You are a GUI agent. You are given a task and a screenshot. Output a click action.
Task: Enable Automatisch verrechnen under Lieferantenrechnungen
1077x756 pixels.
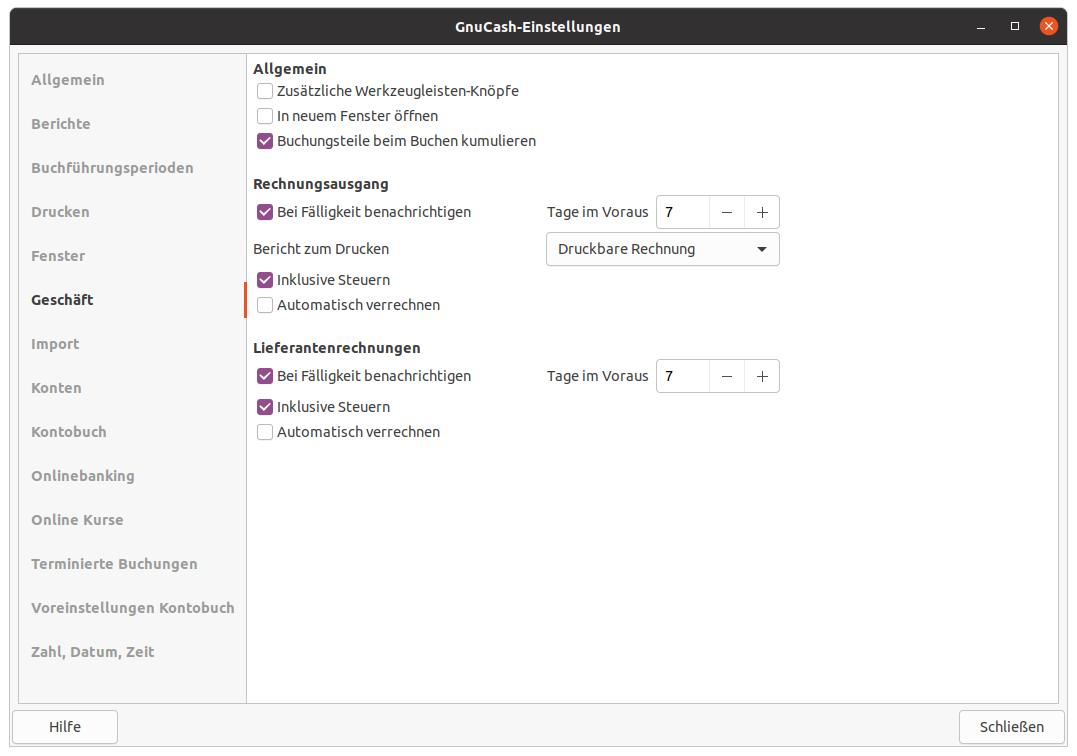pos(265,432)
